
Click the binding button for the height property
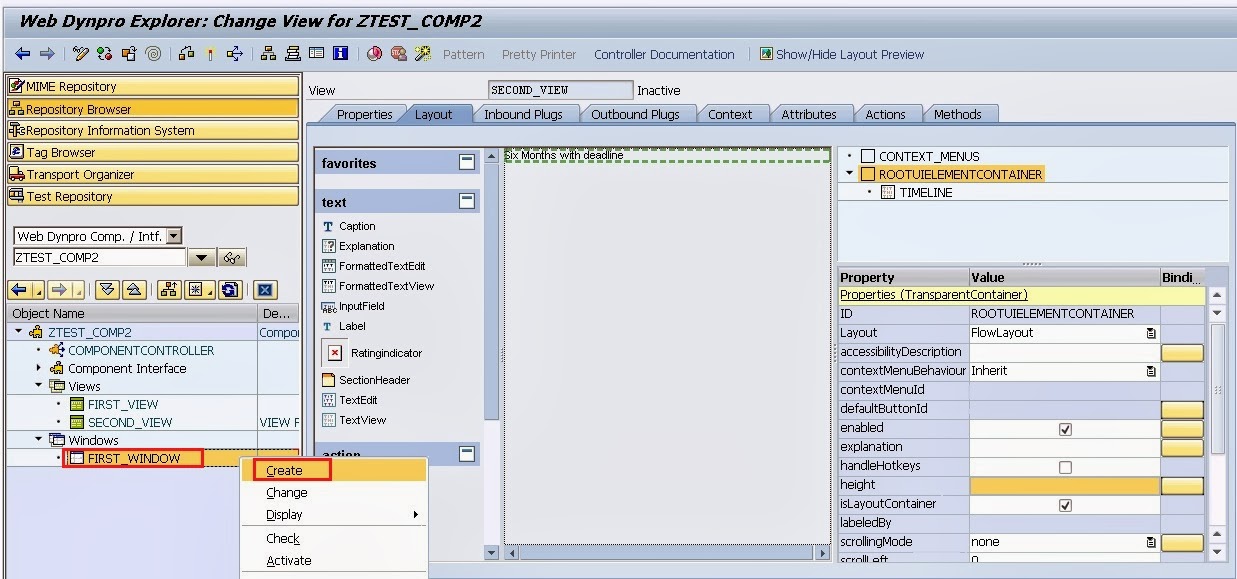[x=1182, y=485]
